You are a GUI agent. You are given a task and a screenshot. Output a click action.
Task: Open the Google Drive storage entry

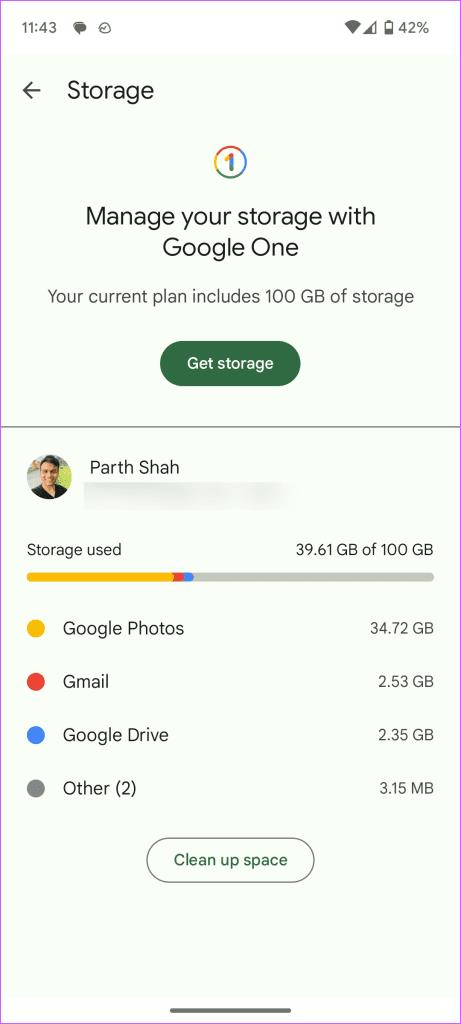point(230,735)
